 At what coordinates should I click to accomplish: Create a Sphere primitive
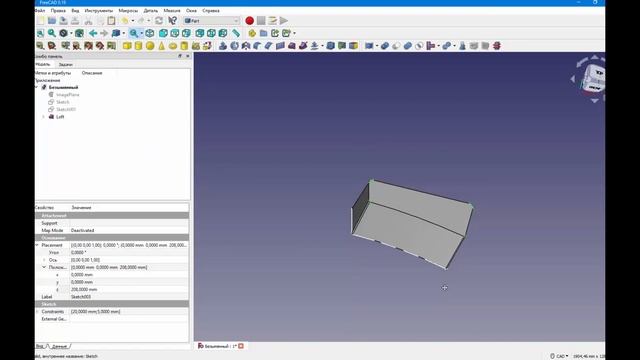150,46
